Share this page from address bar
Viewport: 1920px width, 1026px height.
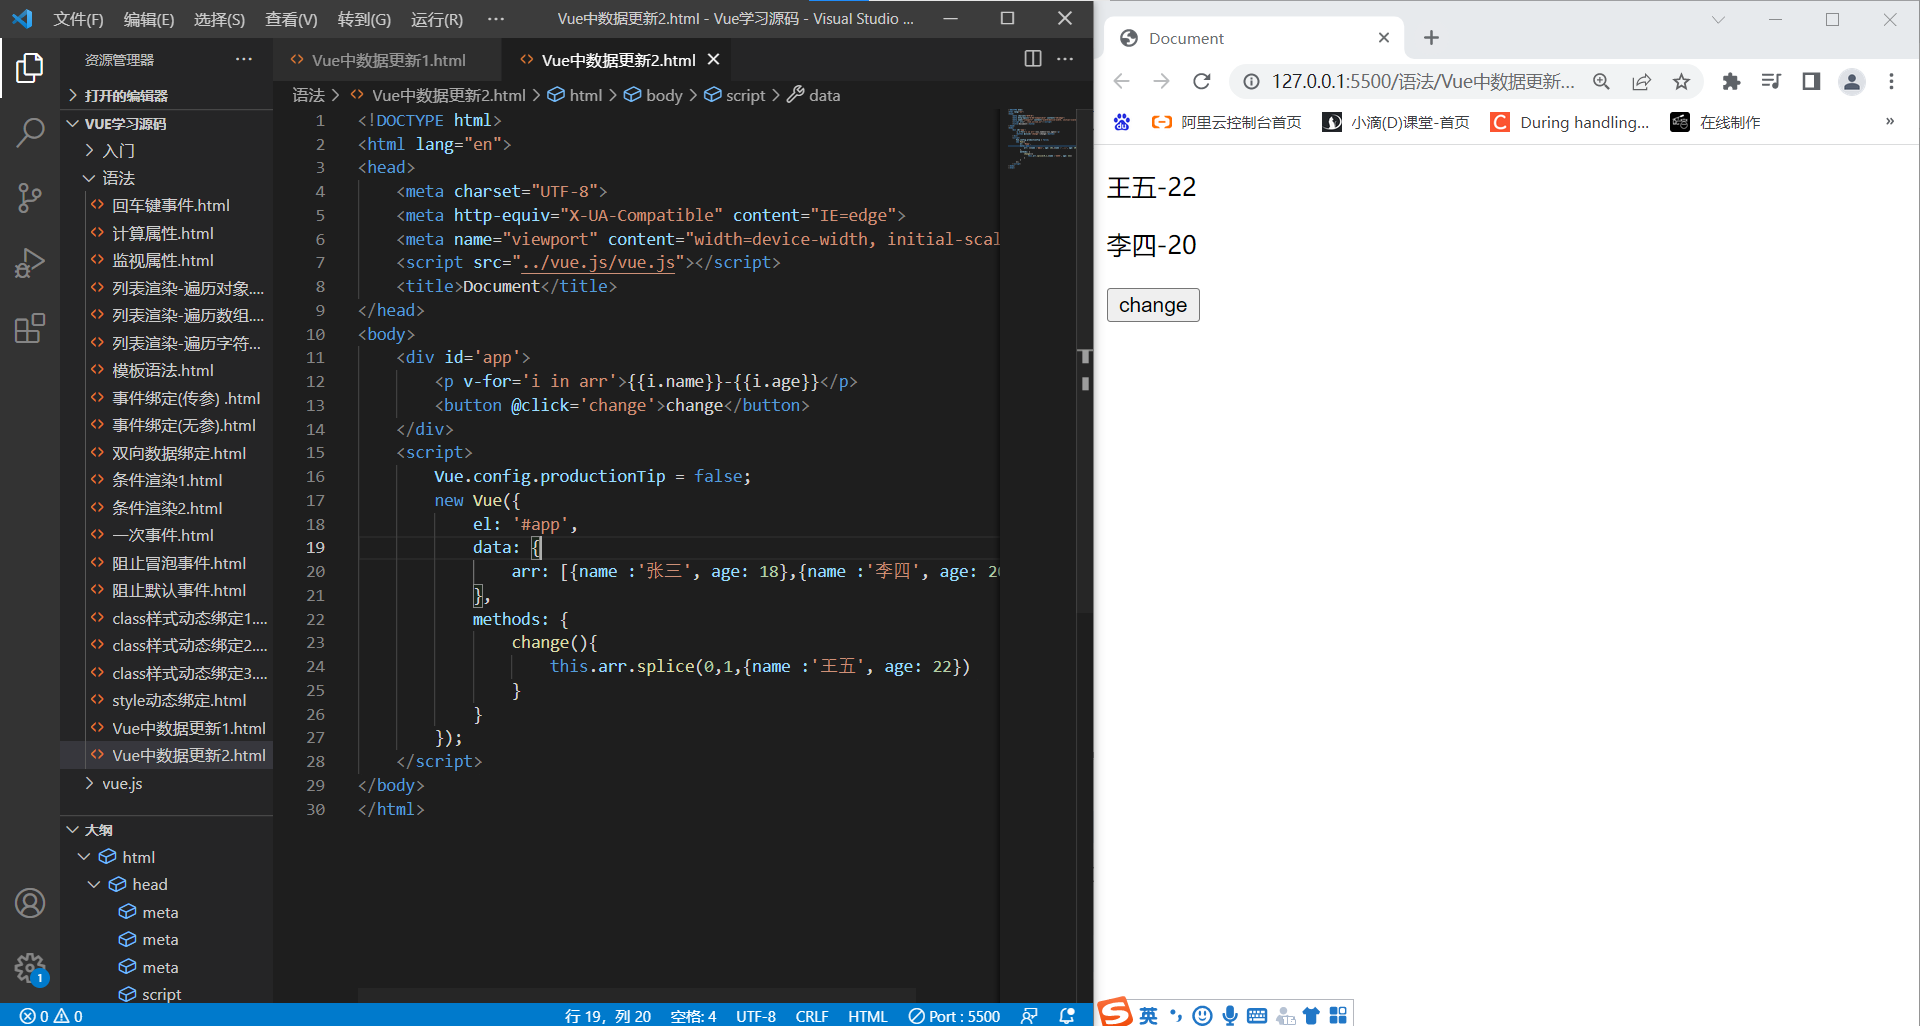coord(1642,82)
